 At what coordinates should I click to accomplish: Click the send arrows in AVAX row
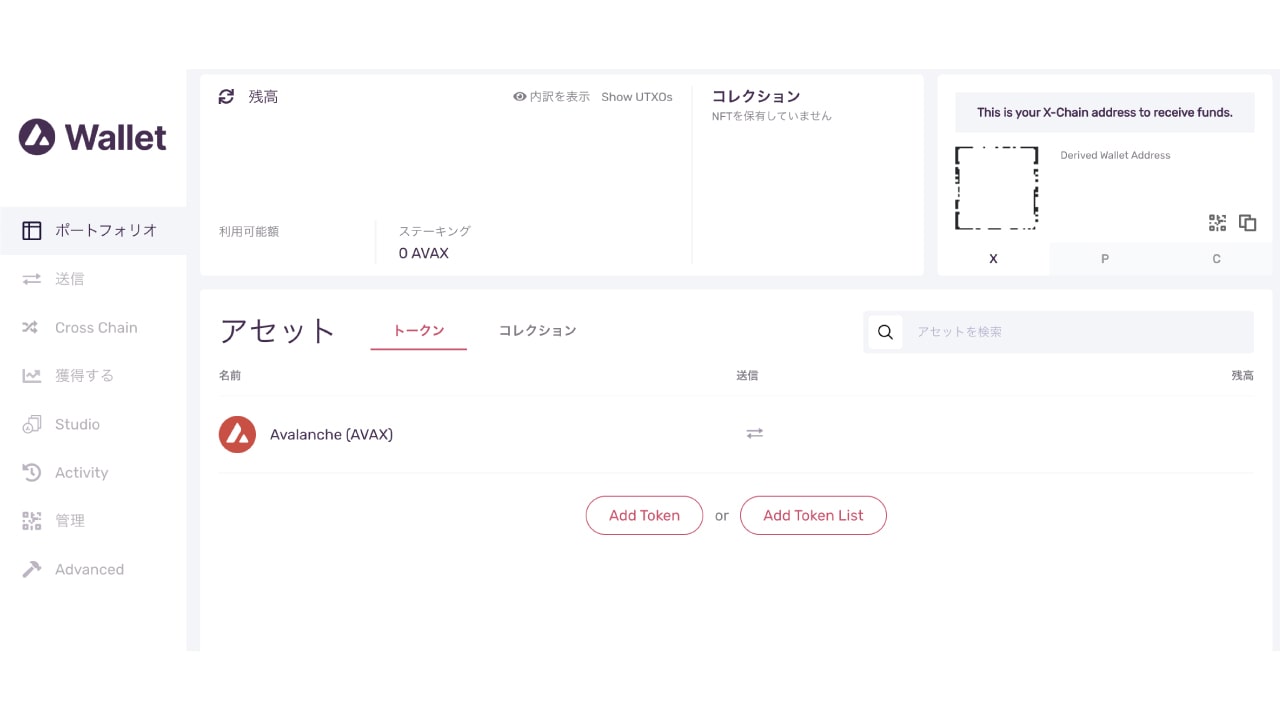tap(755, 433)
